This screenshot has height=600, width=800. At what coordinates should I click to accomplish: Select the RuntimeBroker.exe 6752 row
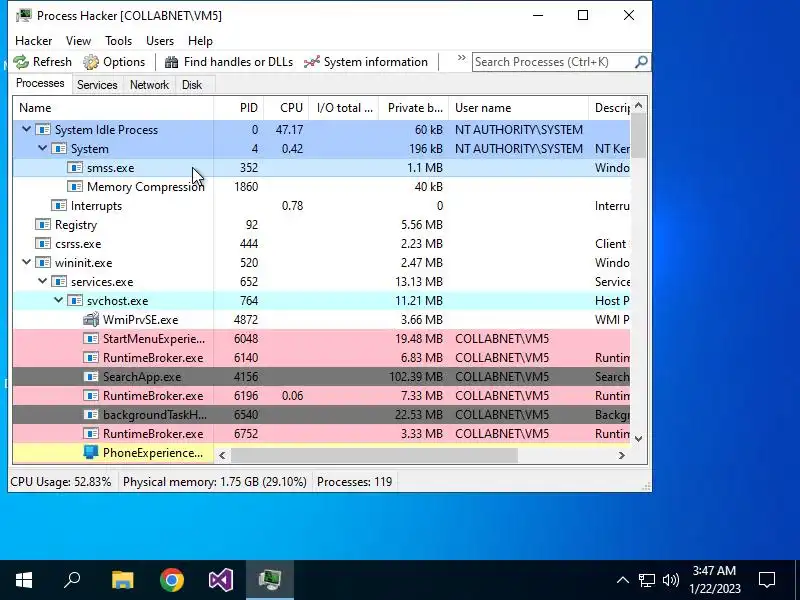[321, 434]
